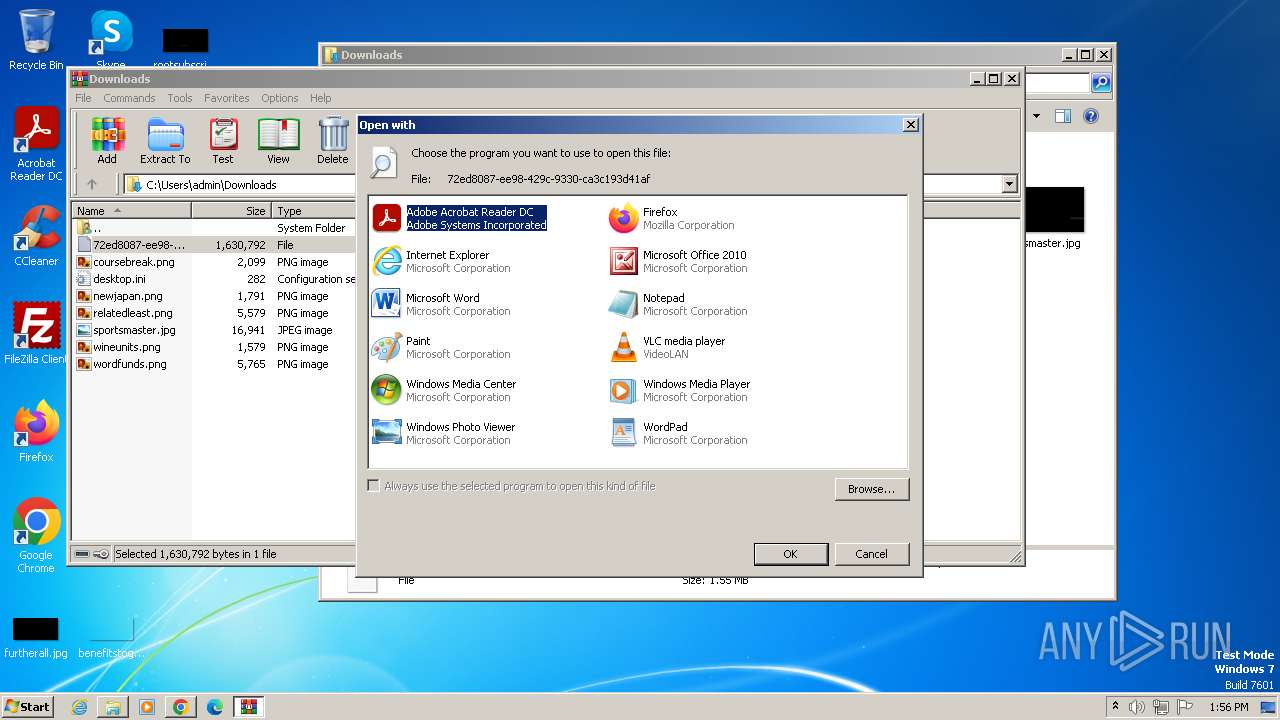The image size is (1280, 720).
Task: Sort WinRAR list by Size column
Action: pyautogui.click(x=232, y=211)
